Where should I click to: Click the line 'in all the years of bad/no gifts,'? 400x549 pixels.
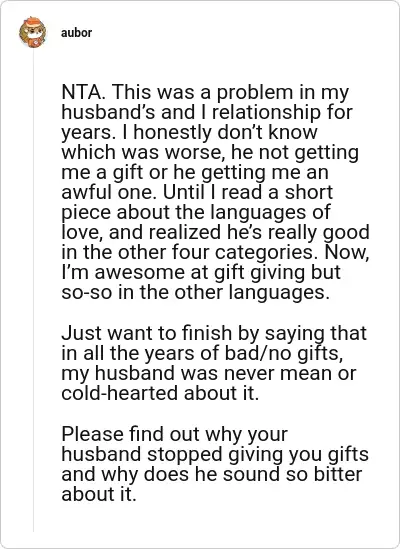[x=202, y=353]
